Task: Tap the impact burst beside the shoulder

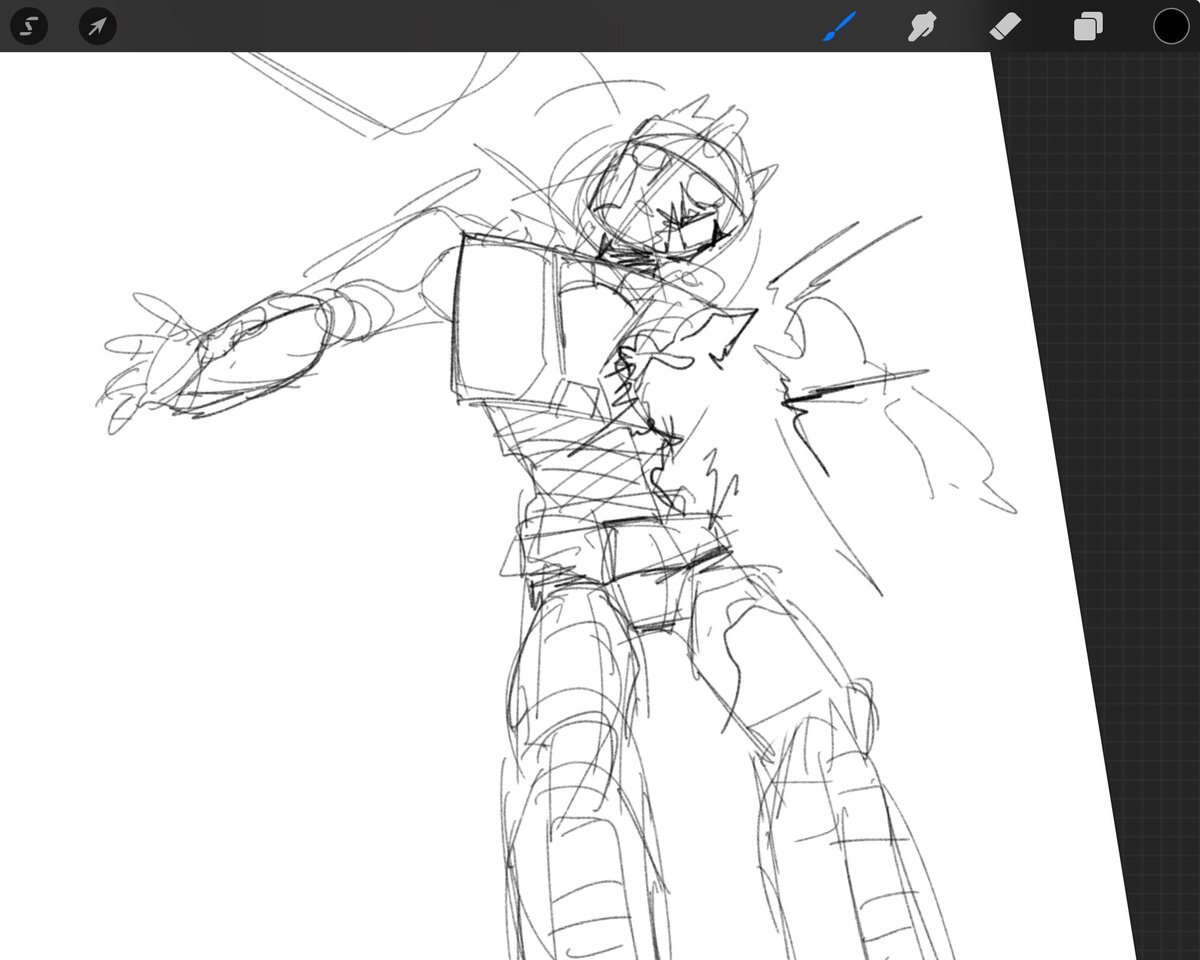Action: pos(830,380)
